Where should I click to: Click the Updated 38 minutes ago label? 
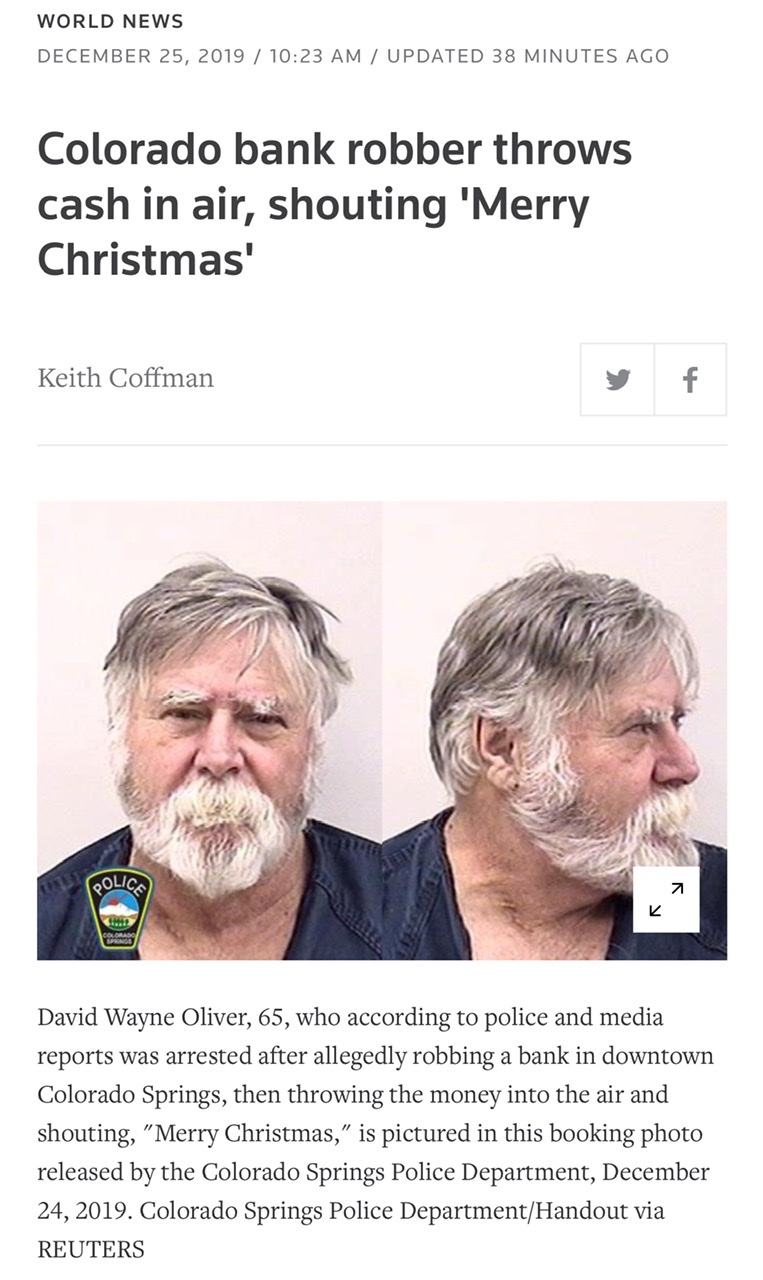coord(527,56)
